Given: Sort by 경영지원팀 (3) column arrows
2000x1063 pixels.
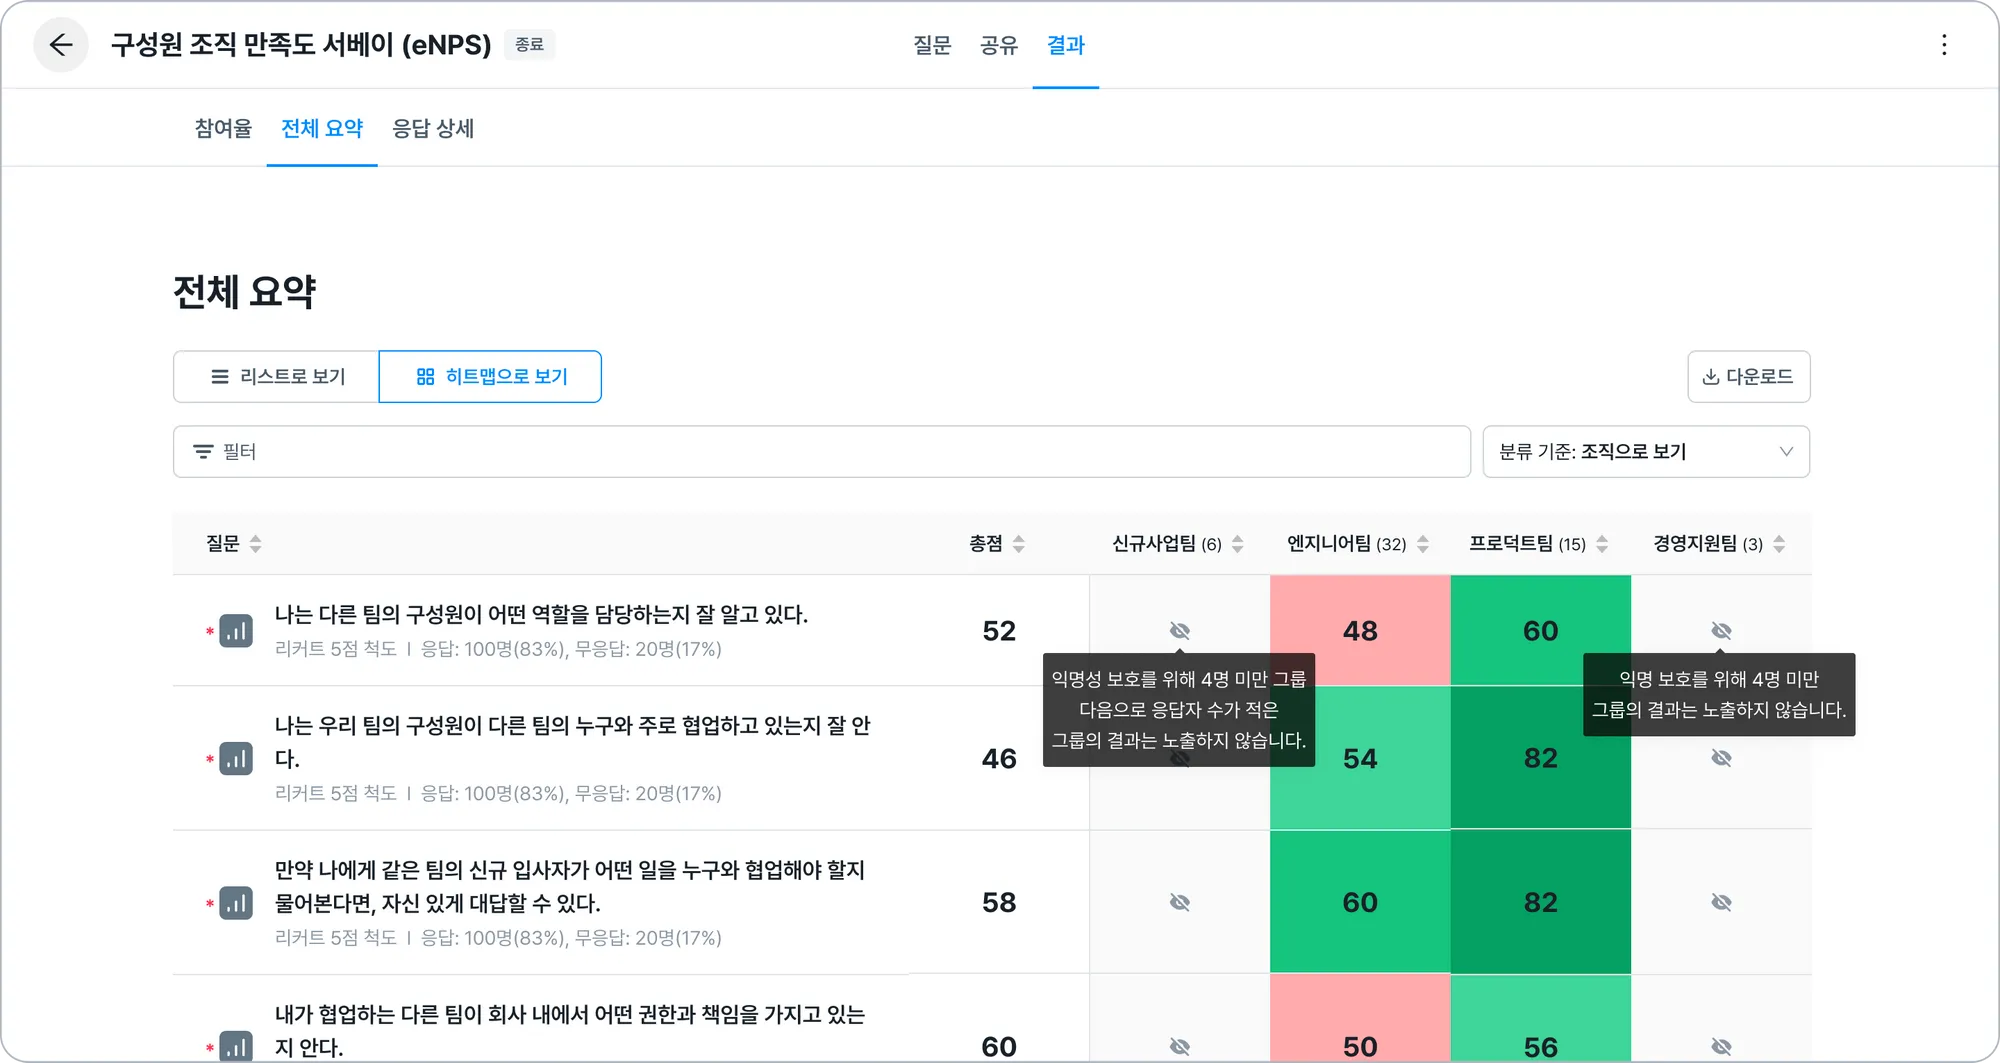Looking at the screenshot, I should pos(1779,544).
